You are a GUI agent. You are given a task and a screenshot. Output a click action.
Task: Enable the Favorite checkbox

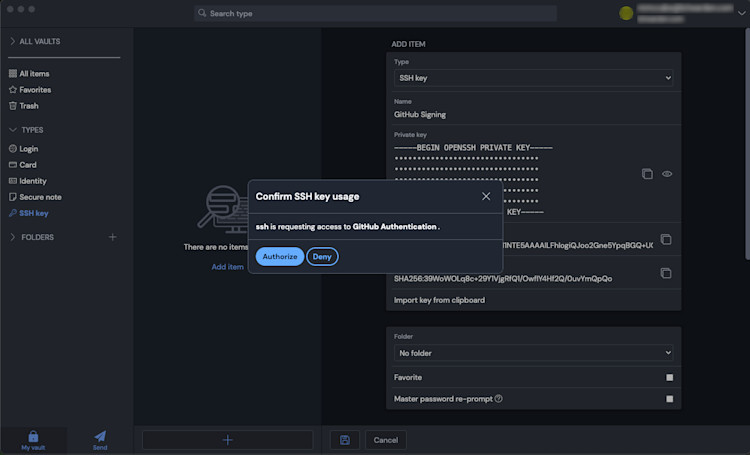(669, 378)
